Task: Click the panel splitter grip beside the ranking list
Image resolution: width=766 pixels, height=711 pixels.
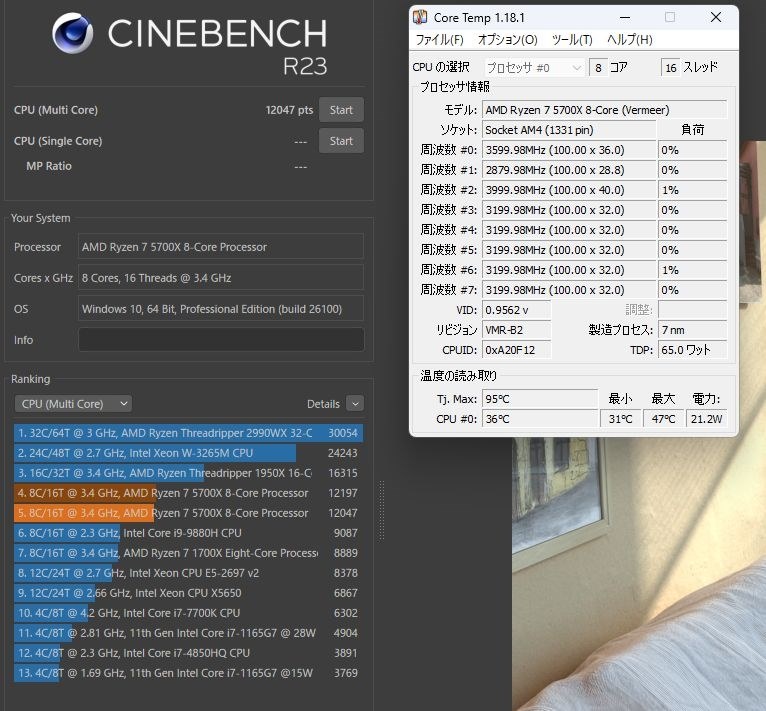Action: click(x=382, y=511)
